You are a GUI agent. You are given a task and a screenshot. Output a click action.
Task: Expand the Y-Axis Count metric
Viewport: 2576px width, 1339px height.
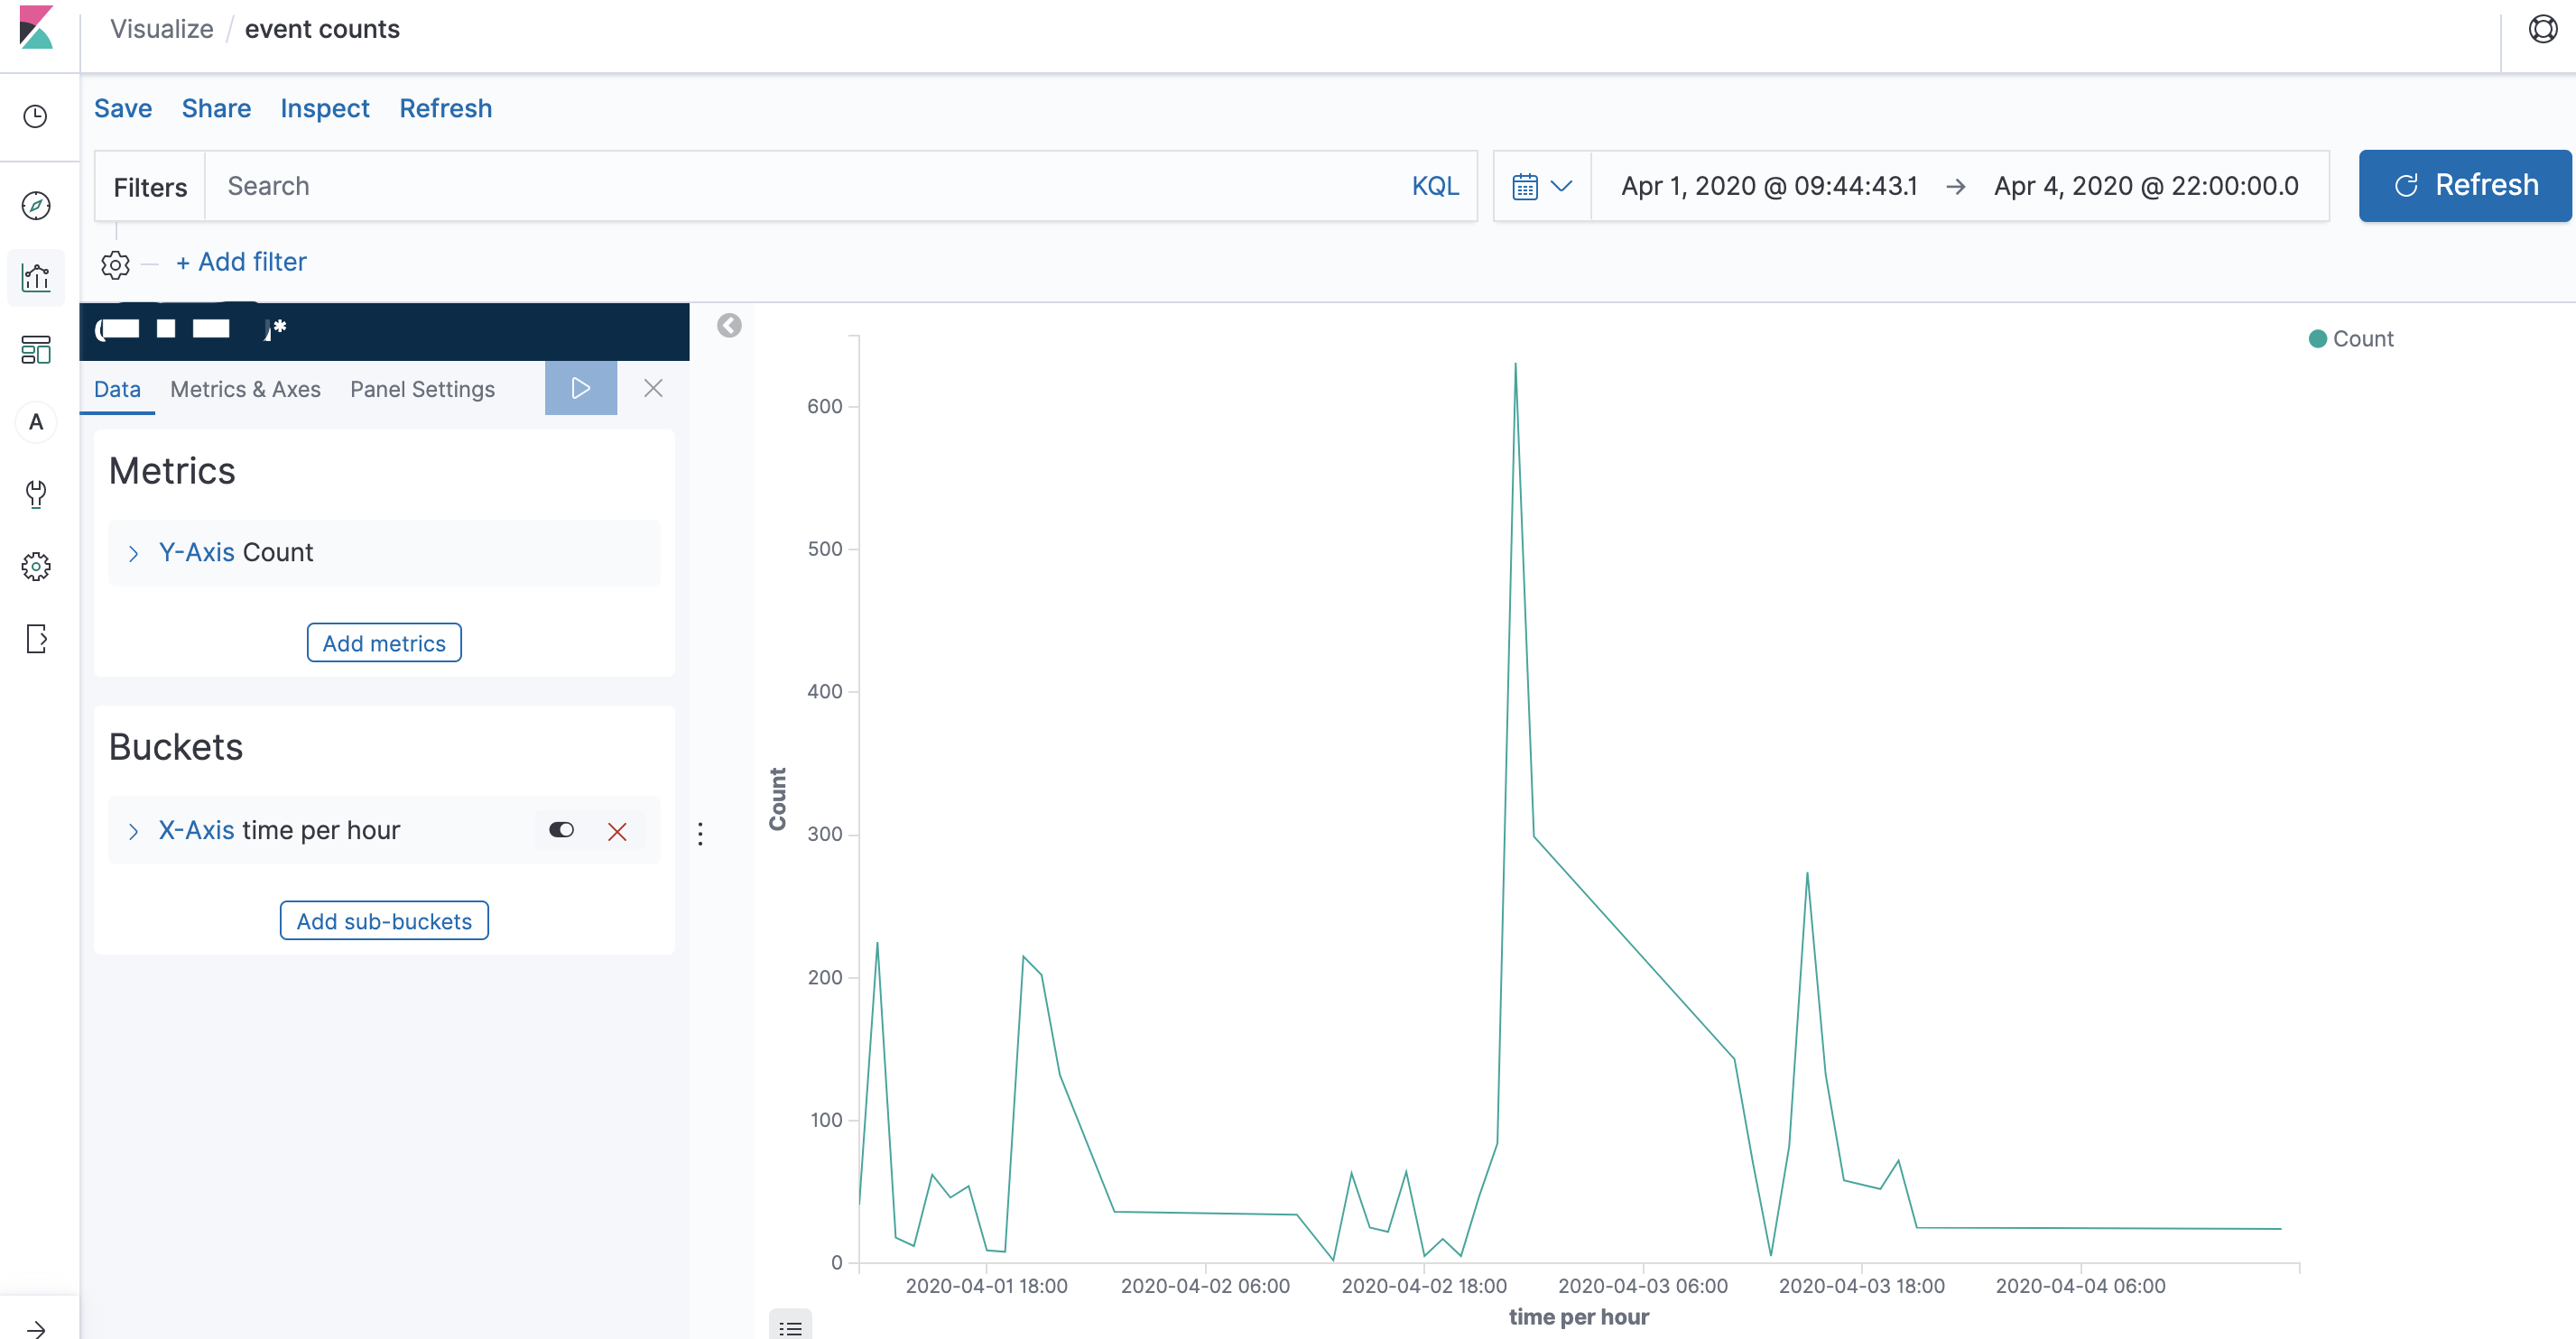pos(133,553)
